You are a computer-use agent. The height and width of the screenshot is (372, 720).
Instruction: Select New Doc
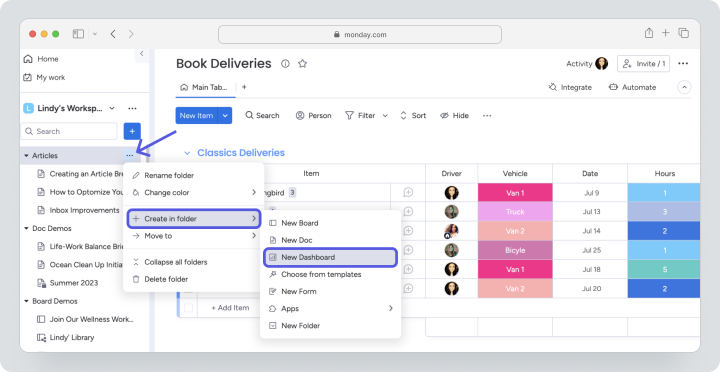click(330, 240)
